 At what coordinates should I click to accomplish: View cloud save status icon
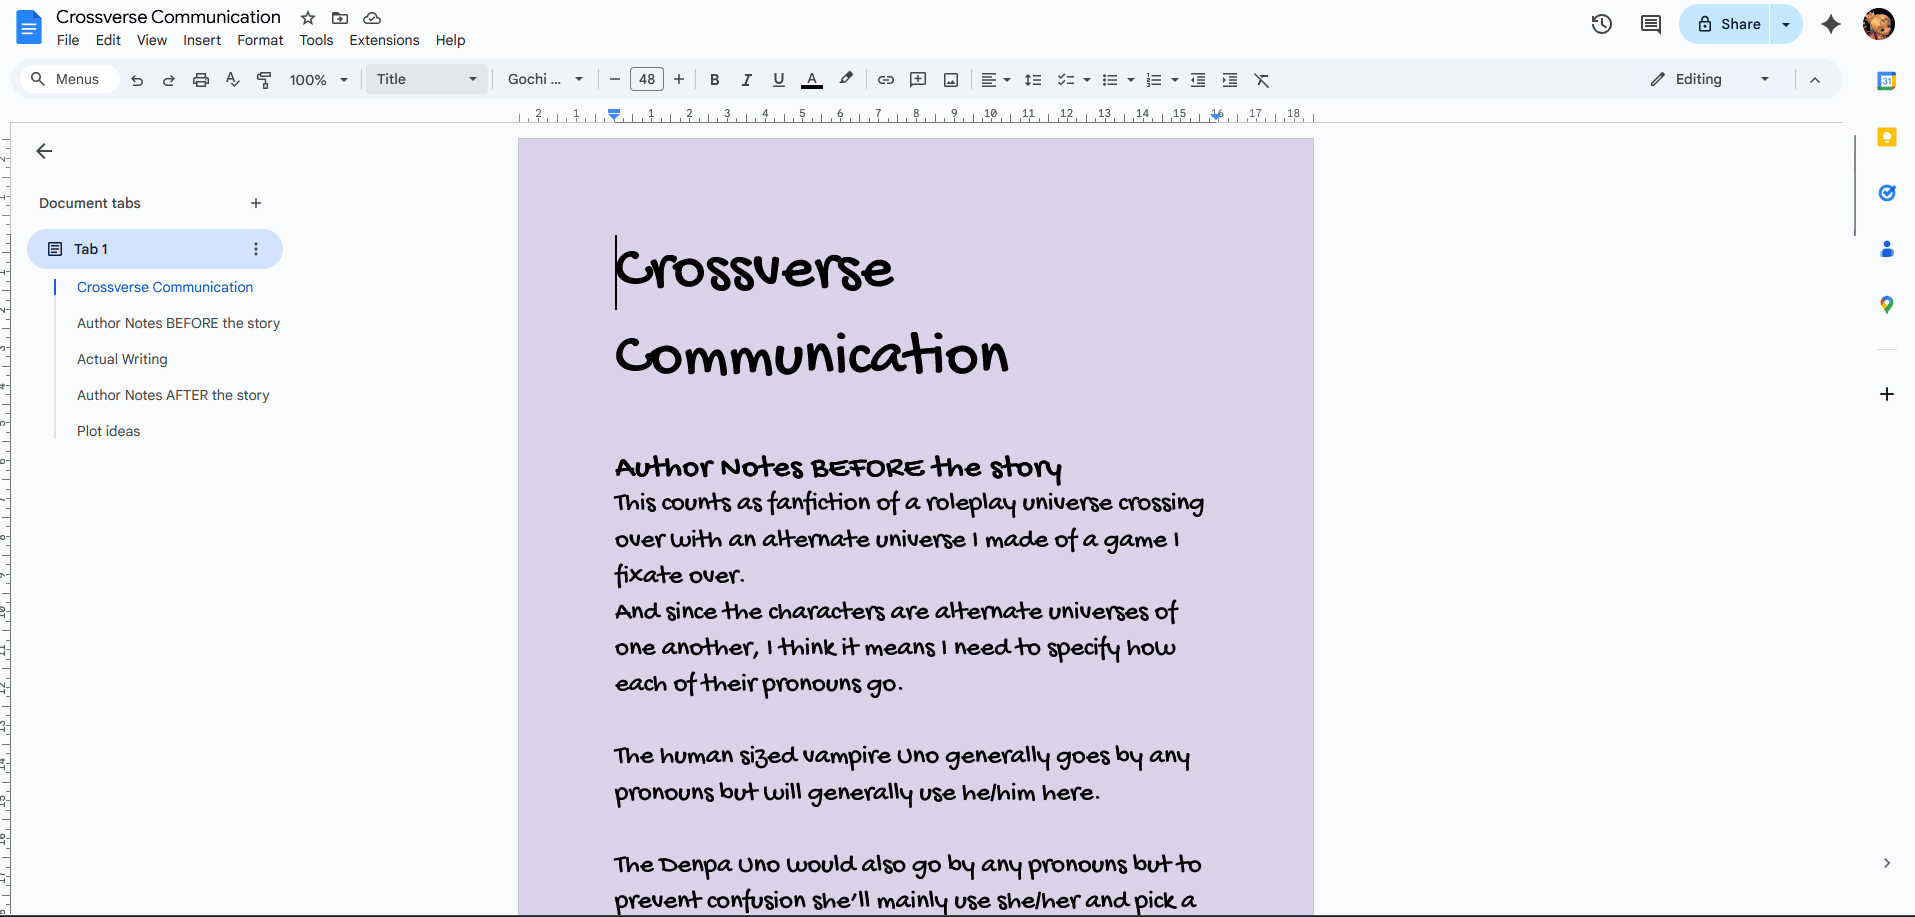coord(372,18)
